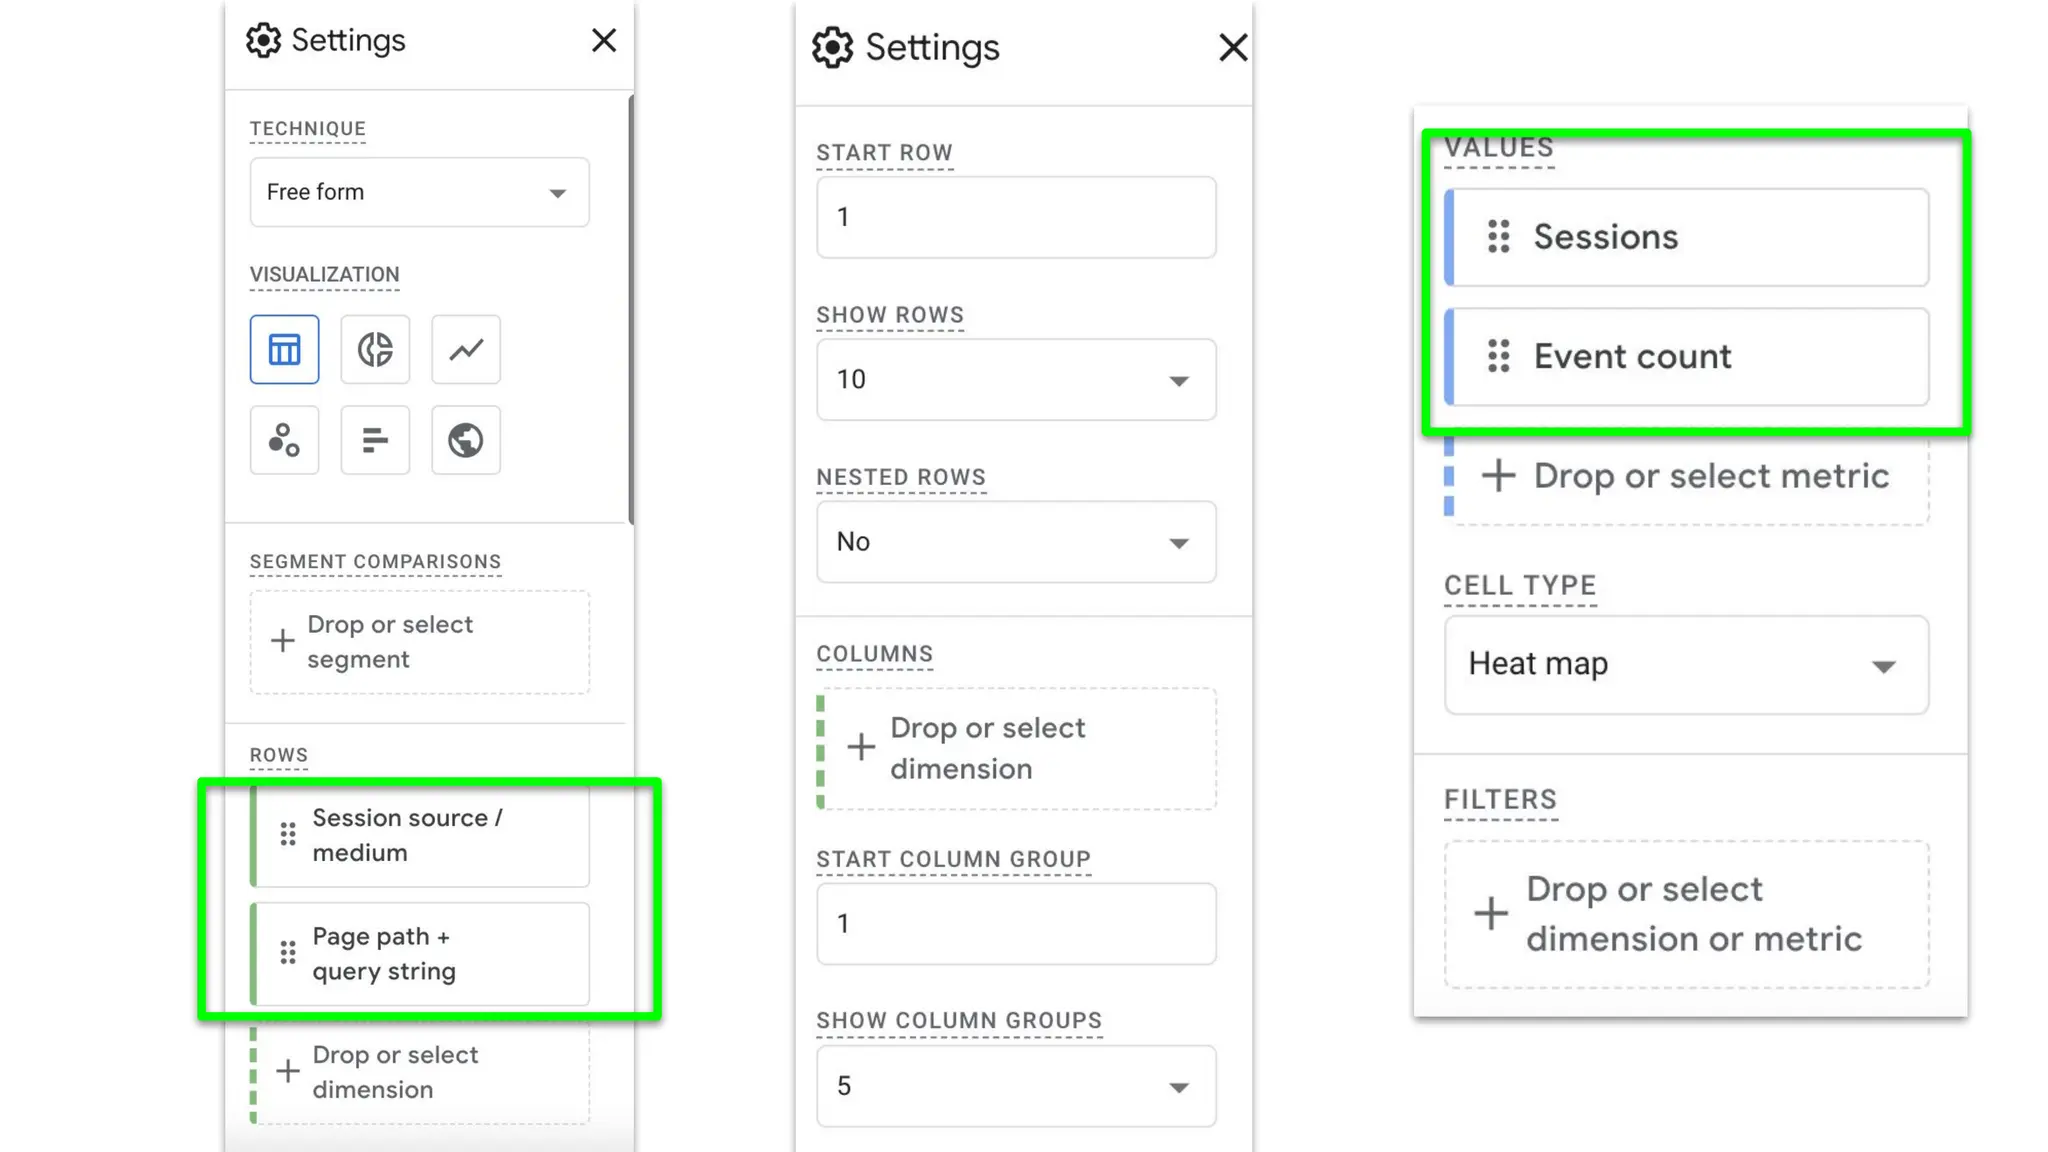Add a filter via Drop or select dimension or metric
The width and height of the screenshot is (2048, 1152).
click(1686, 914)
